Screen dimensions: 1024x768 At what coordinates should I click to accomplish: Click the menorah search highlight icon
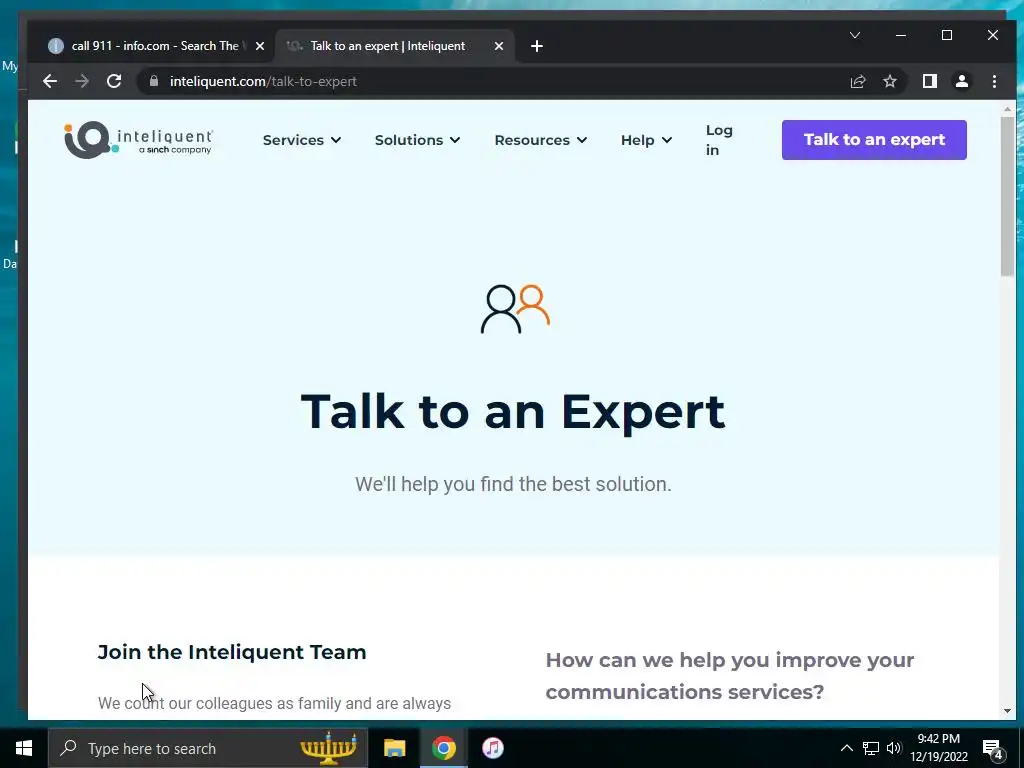click(328, 748)
